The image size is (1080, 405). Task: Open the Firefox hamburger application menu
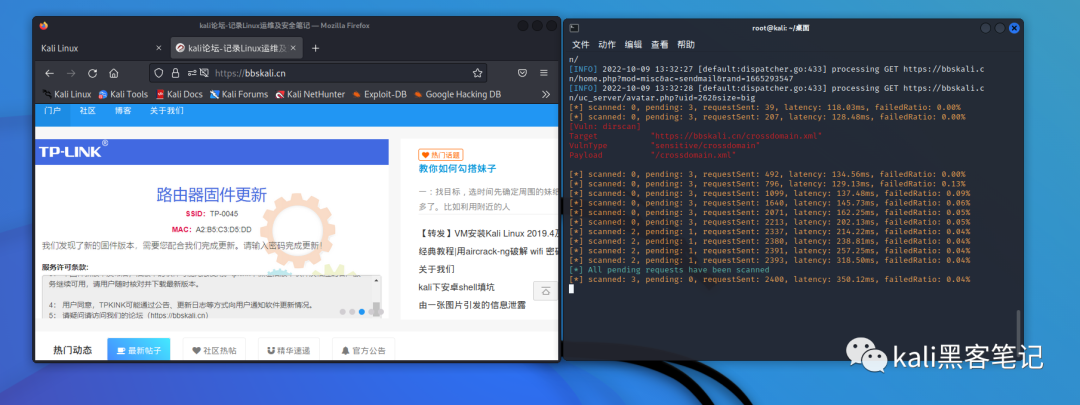tap(543, 73)
